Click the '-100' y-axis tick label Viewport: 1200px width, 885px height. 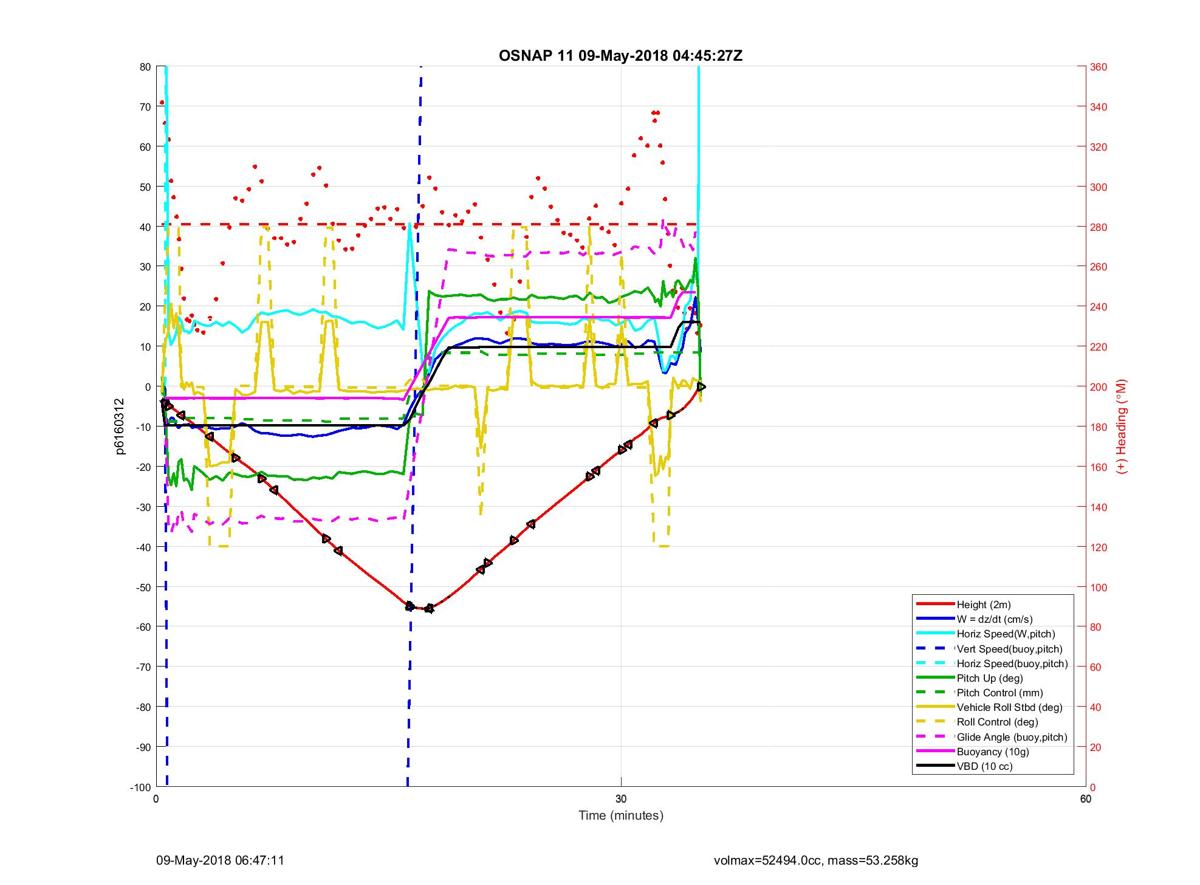coord(139,787)
